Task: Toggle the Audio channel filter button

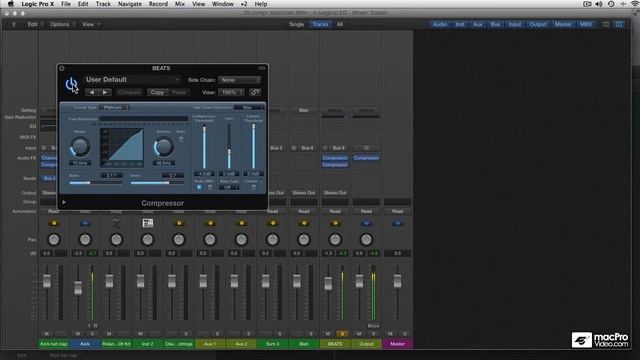Action: (x=440, y=24)
